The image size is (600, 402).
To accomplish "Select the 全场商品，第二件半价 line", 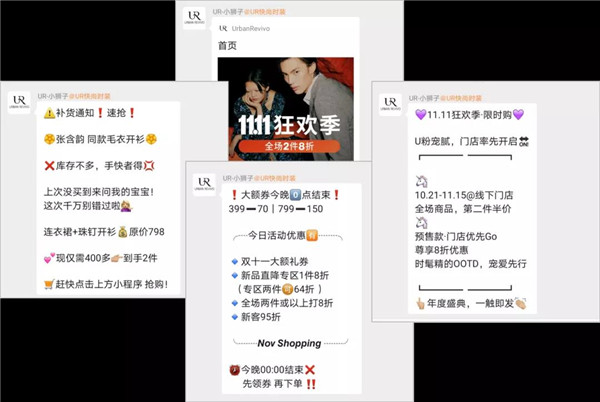I will tap(463, 209).
